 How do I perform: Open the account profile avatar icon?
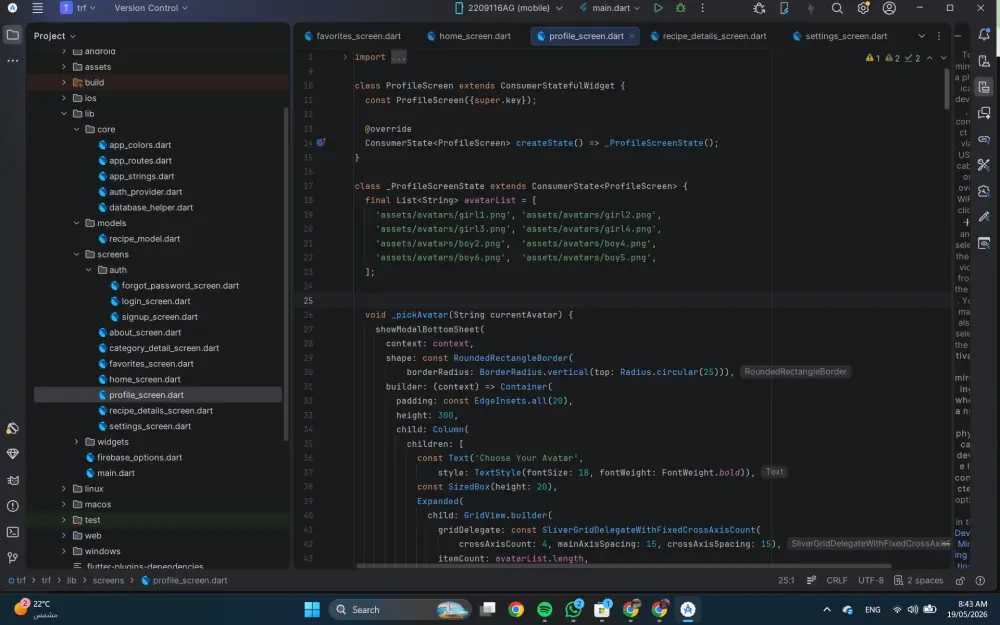(x=889, y=8)
